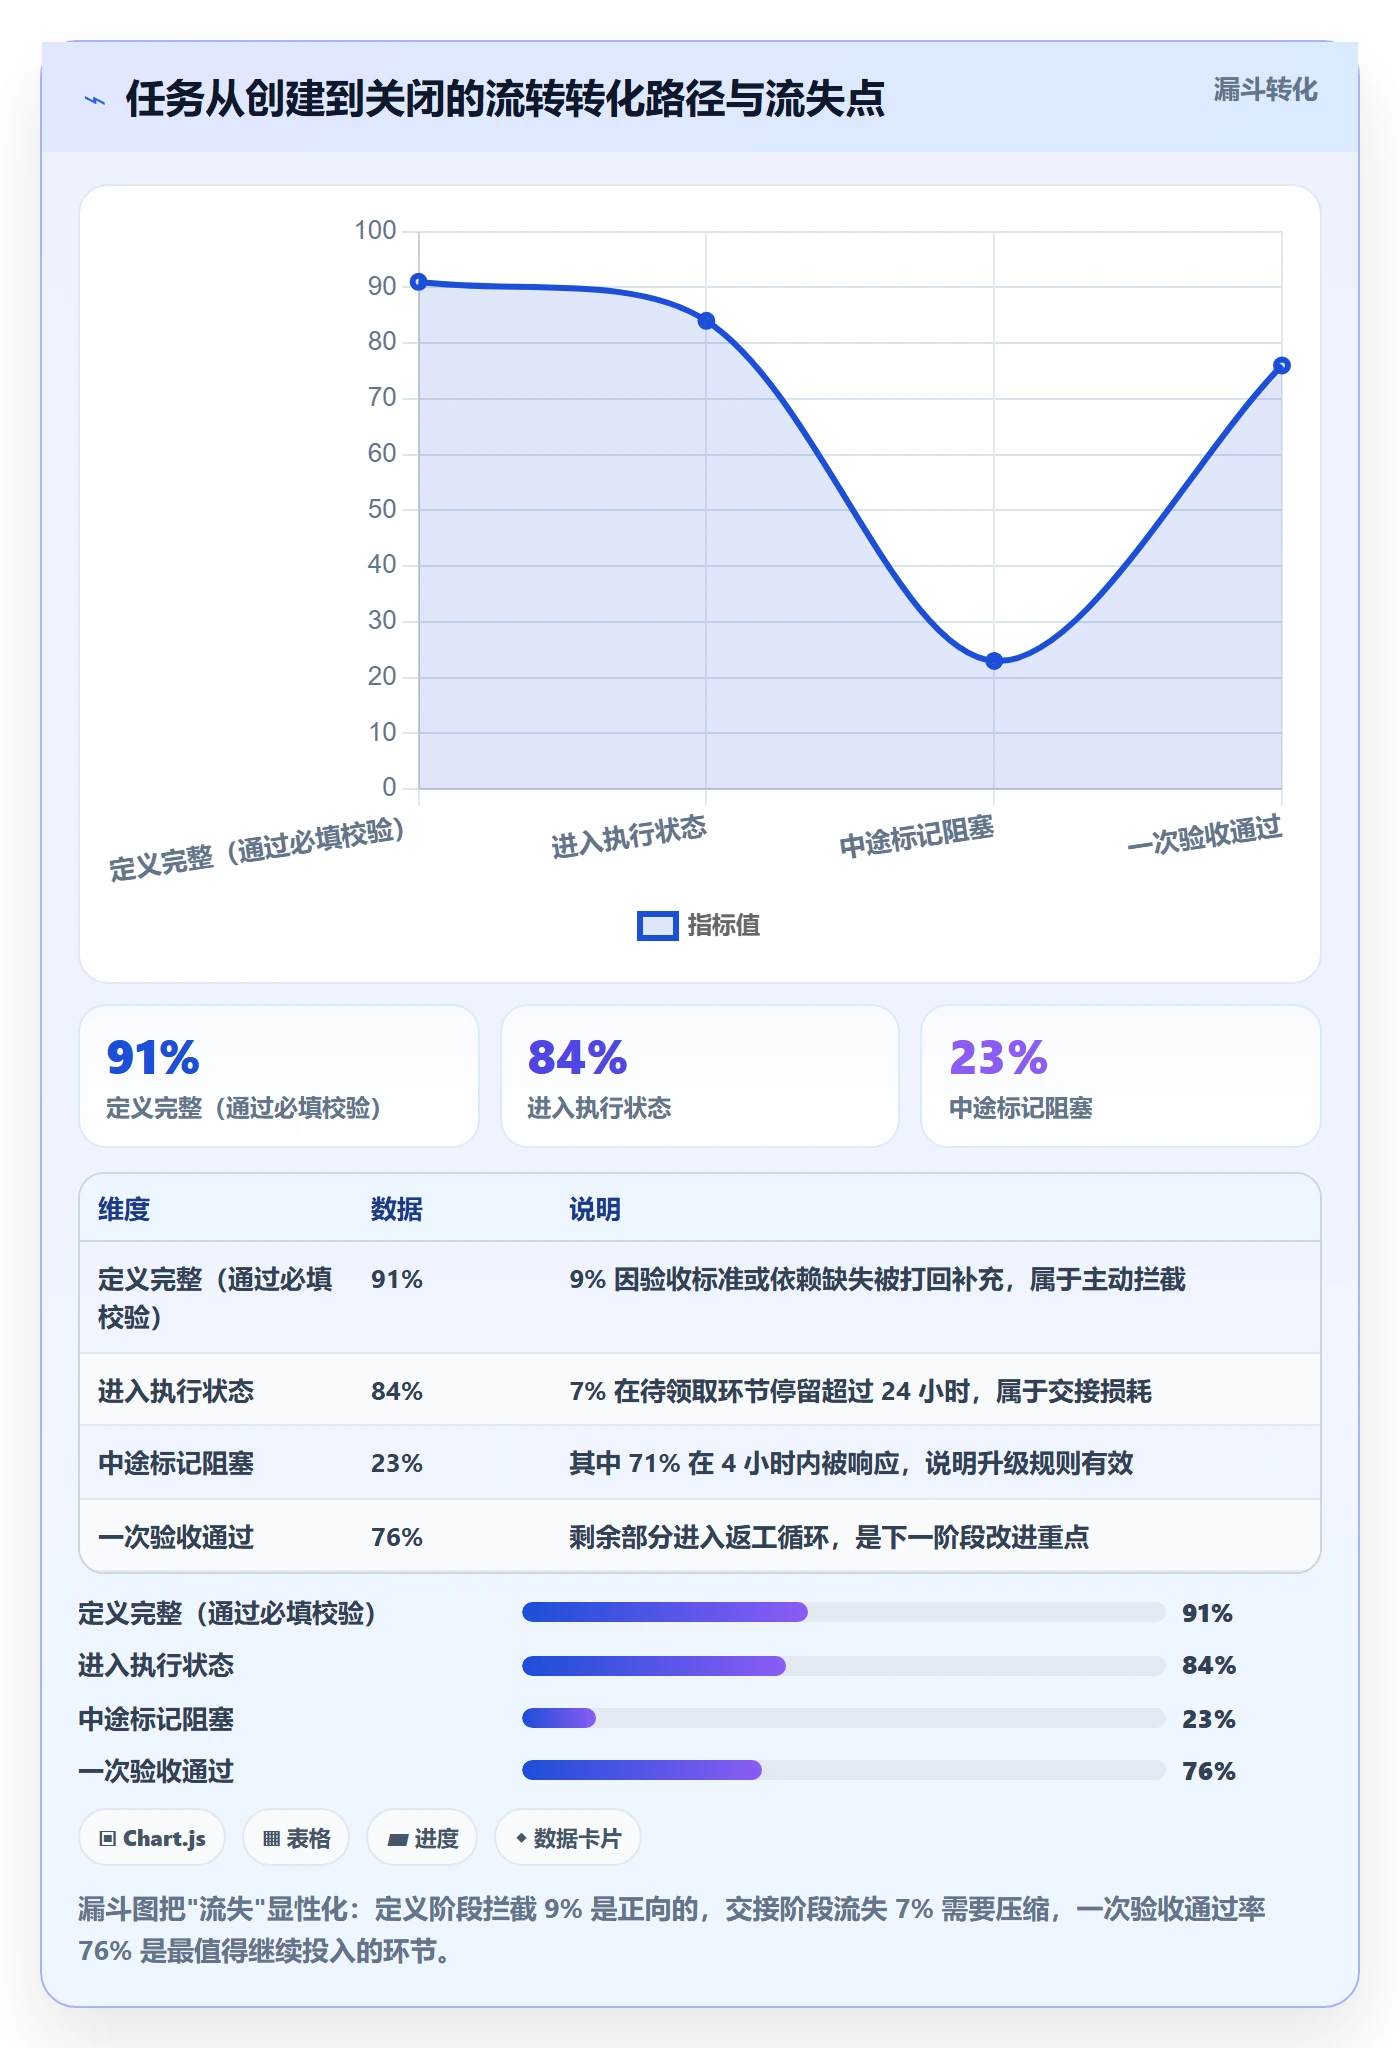Click the 维度 column header
Image resolution: width=1400 pixels, height=2048 pixels.
coord(124,1209)
